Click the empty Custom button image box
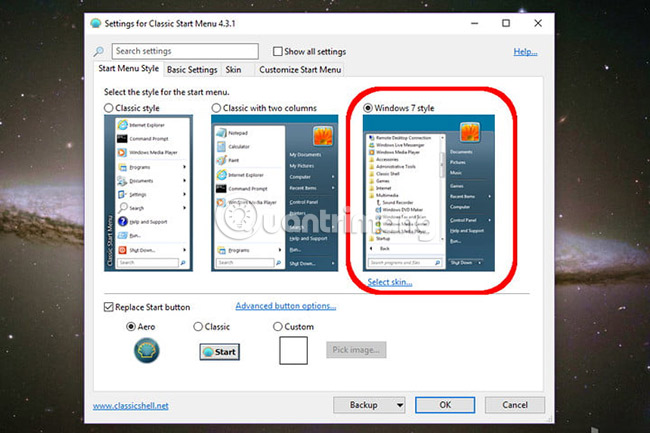This screenshot has height=433, width=650. pos(293,351)
